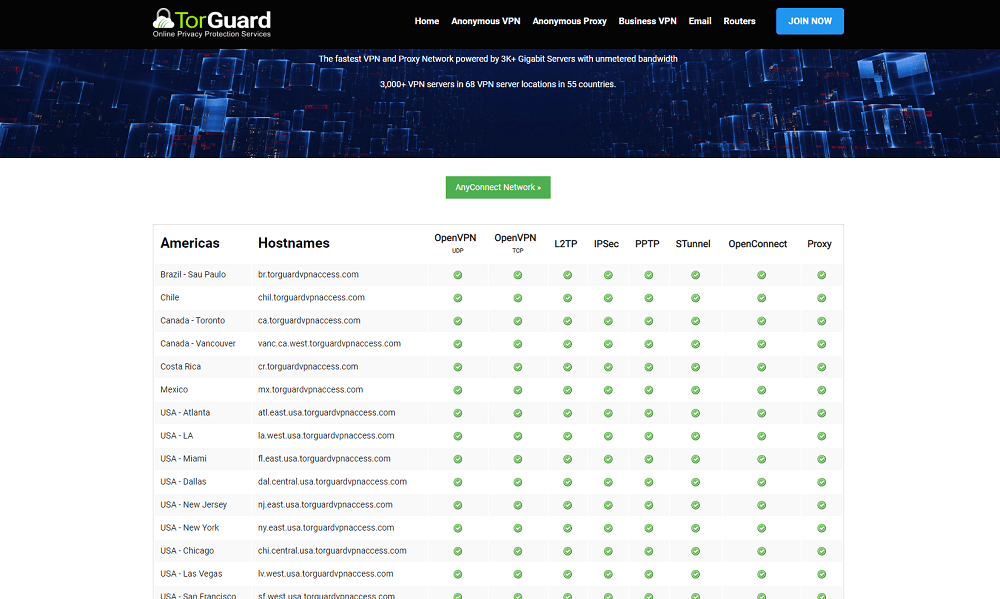Screen dimensions: 1000x599
Task: Select hostname chil.torguardvpnaccess.com
Action: click(311, 297)
